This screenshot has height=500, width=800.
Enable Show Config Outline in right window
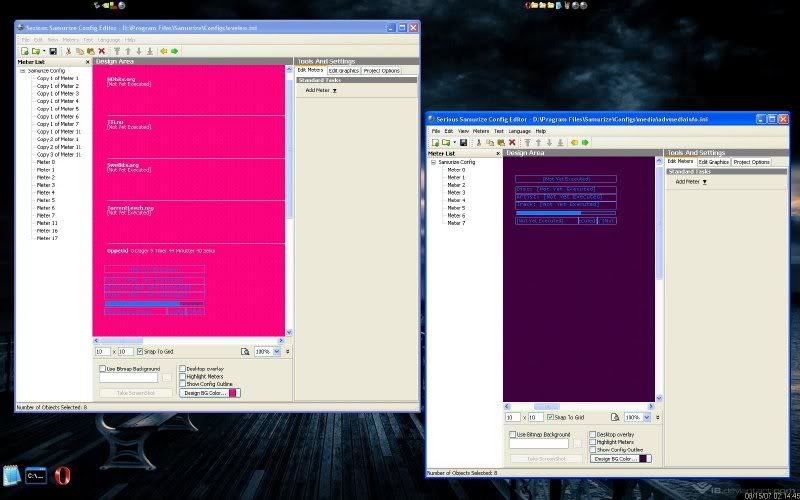click(x=592, y=449)
